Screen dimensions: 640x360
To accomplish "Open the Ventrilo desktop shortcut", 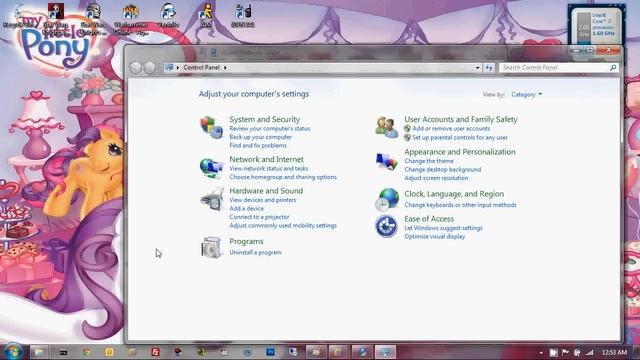I will [x=168, y=16].
